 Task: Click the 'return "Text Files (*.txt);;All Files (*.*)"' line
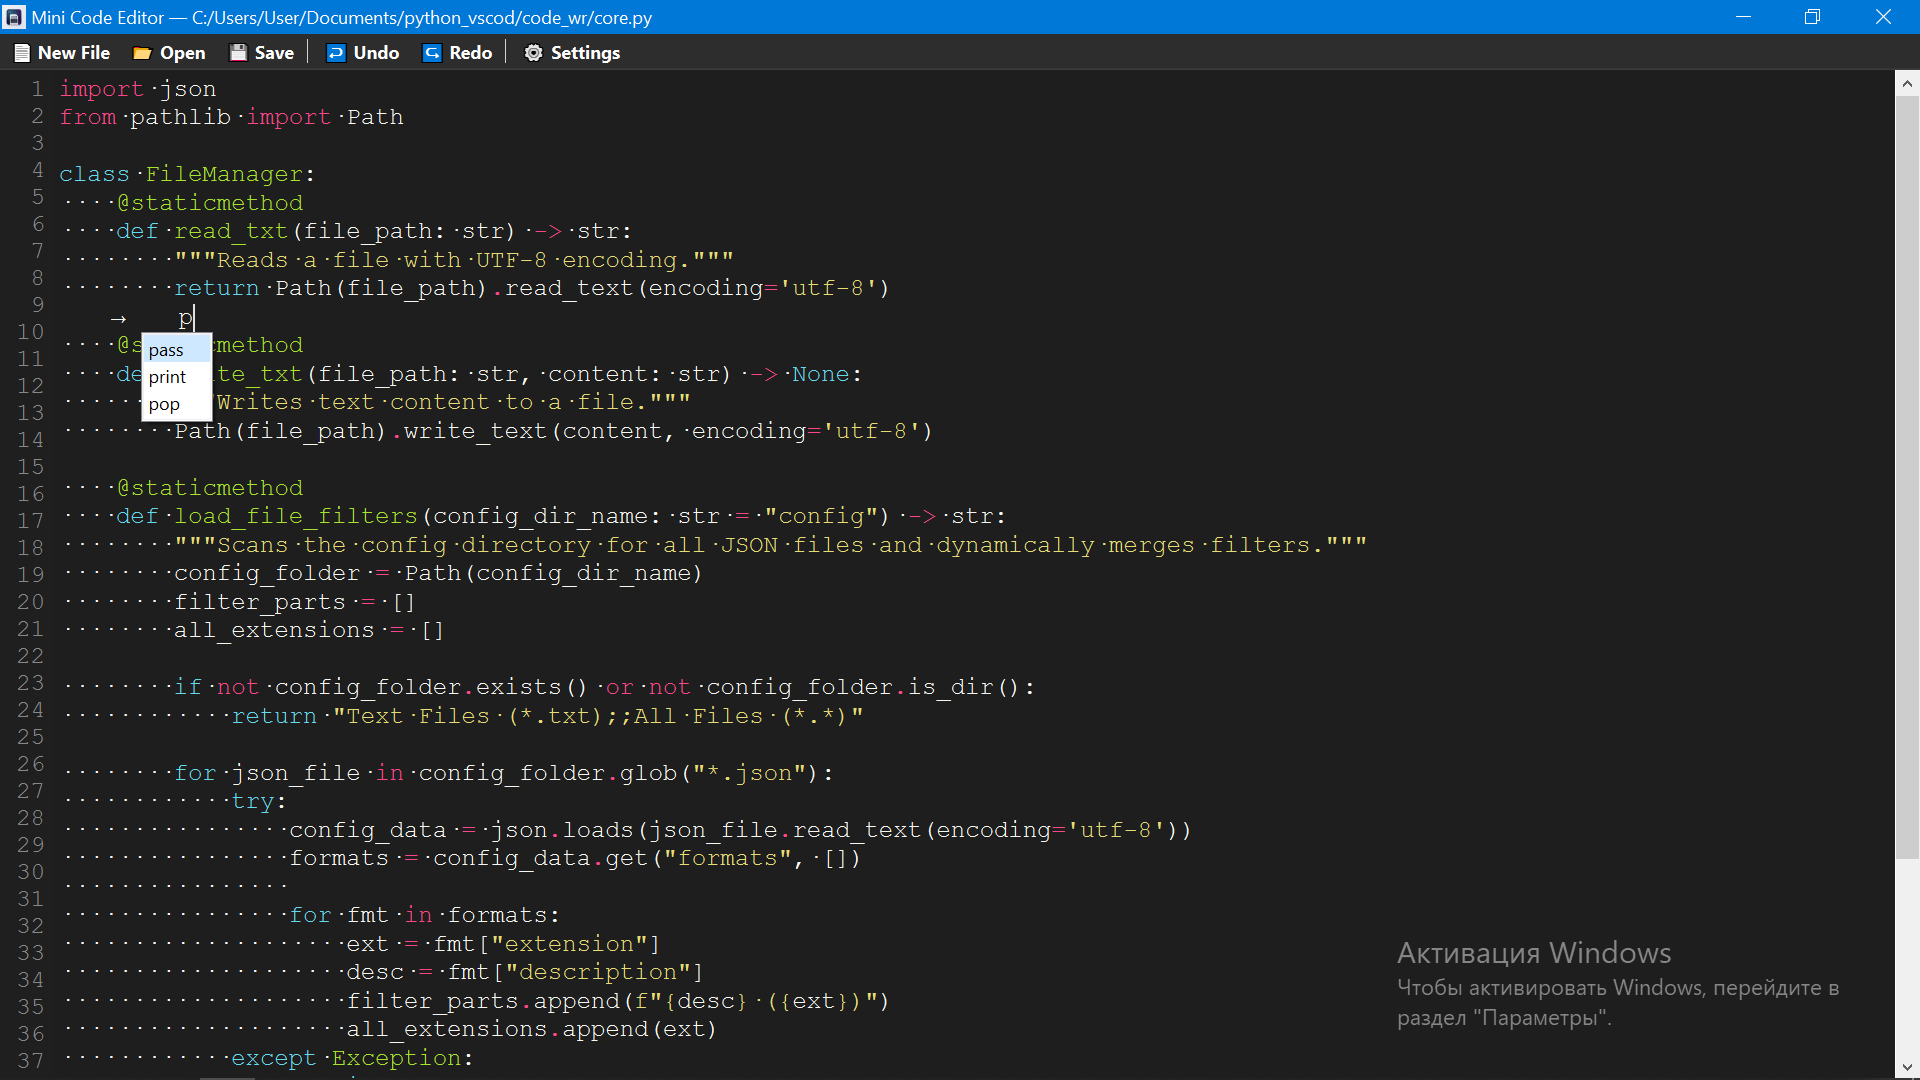coord(547,716)
